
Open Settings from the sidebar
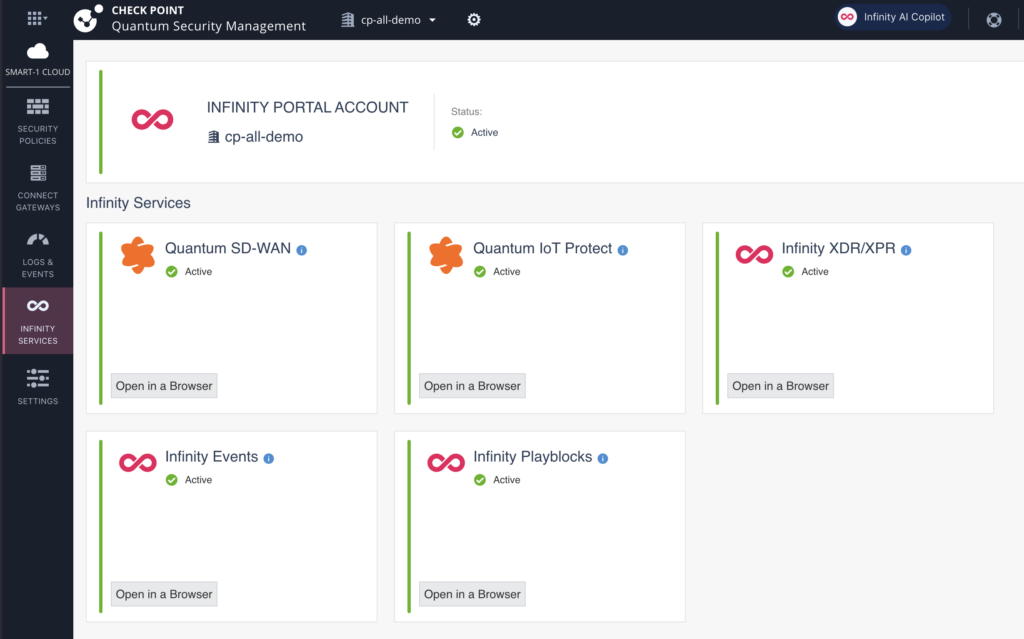(37, 382)
